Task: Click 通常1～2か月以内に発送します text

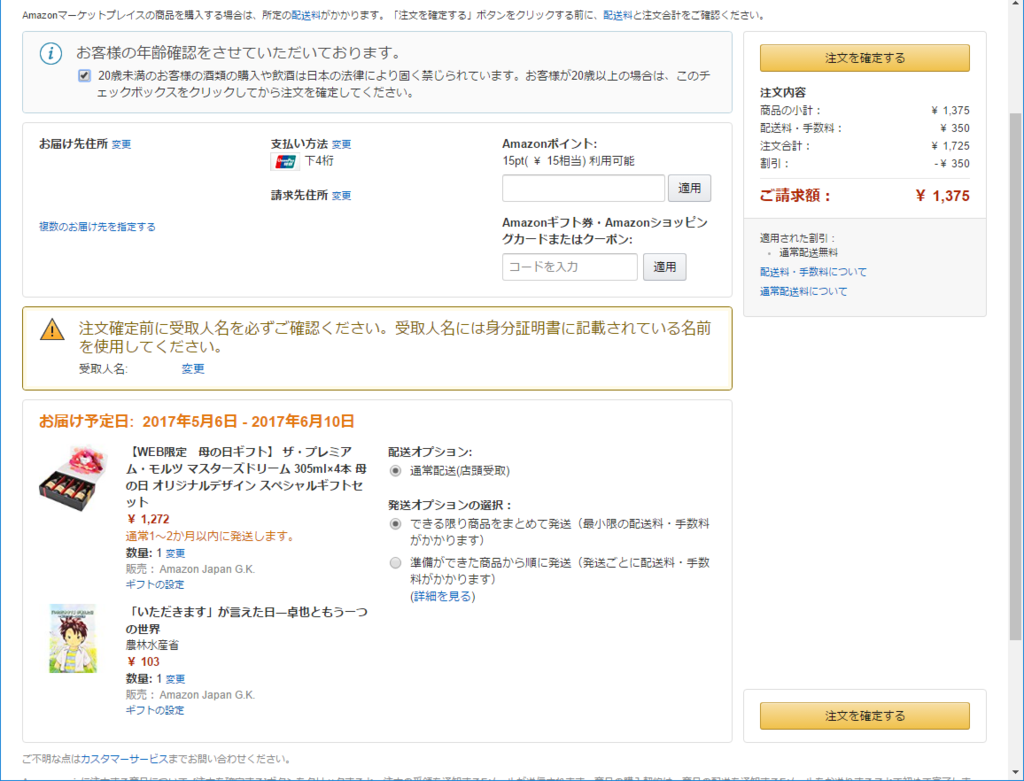Action: (211, 536)
